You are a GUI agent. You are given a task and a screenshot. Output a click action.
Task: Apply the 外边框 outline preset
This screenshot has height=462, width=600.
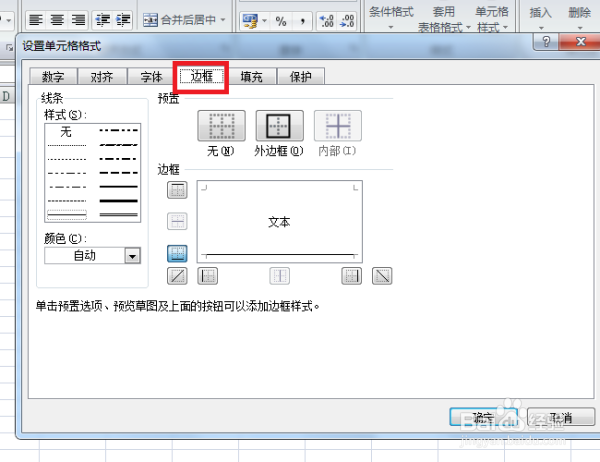pos(279,126)
